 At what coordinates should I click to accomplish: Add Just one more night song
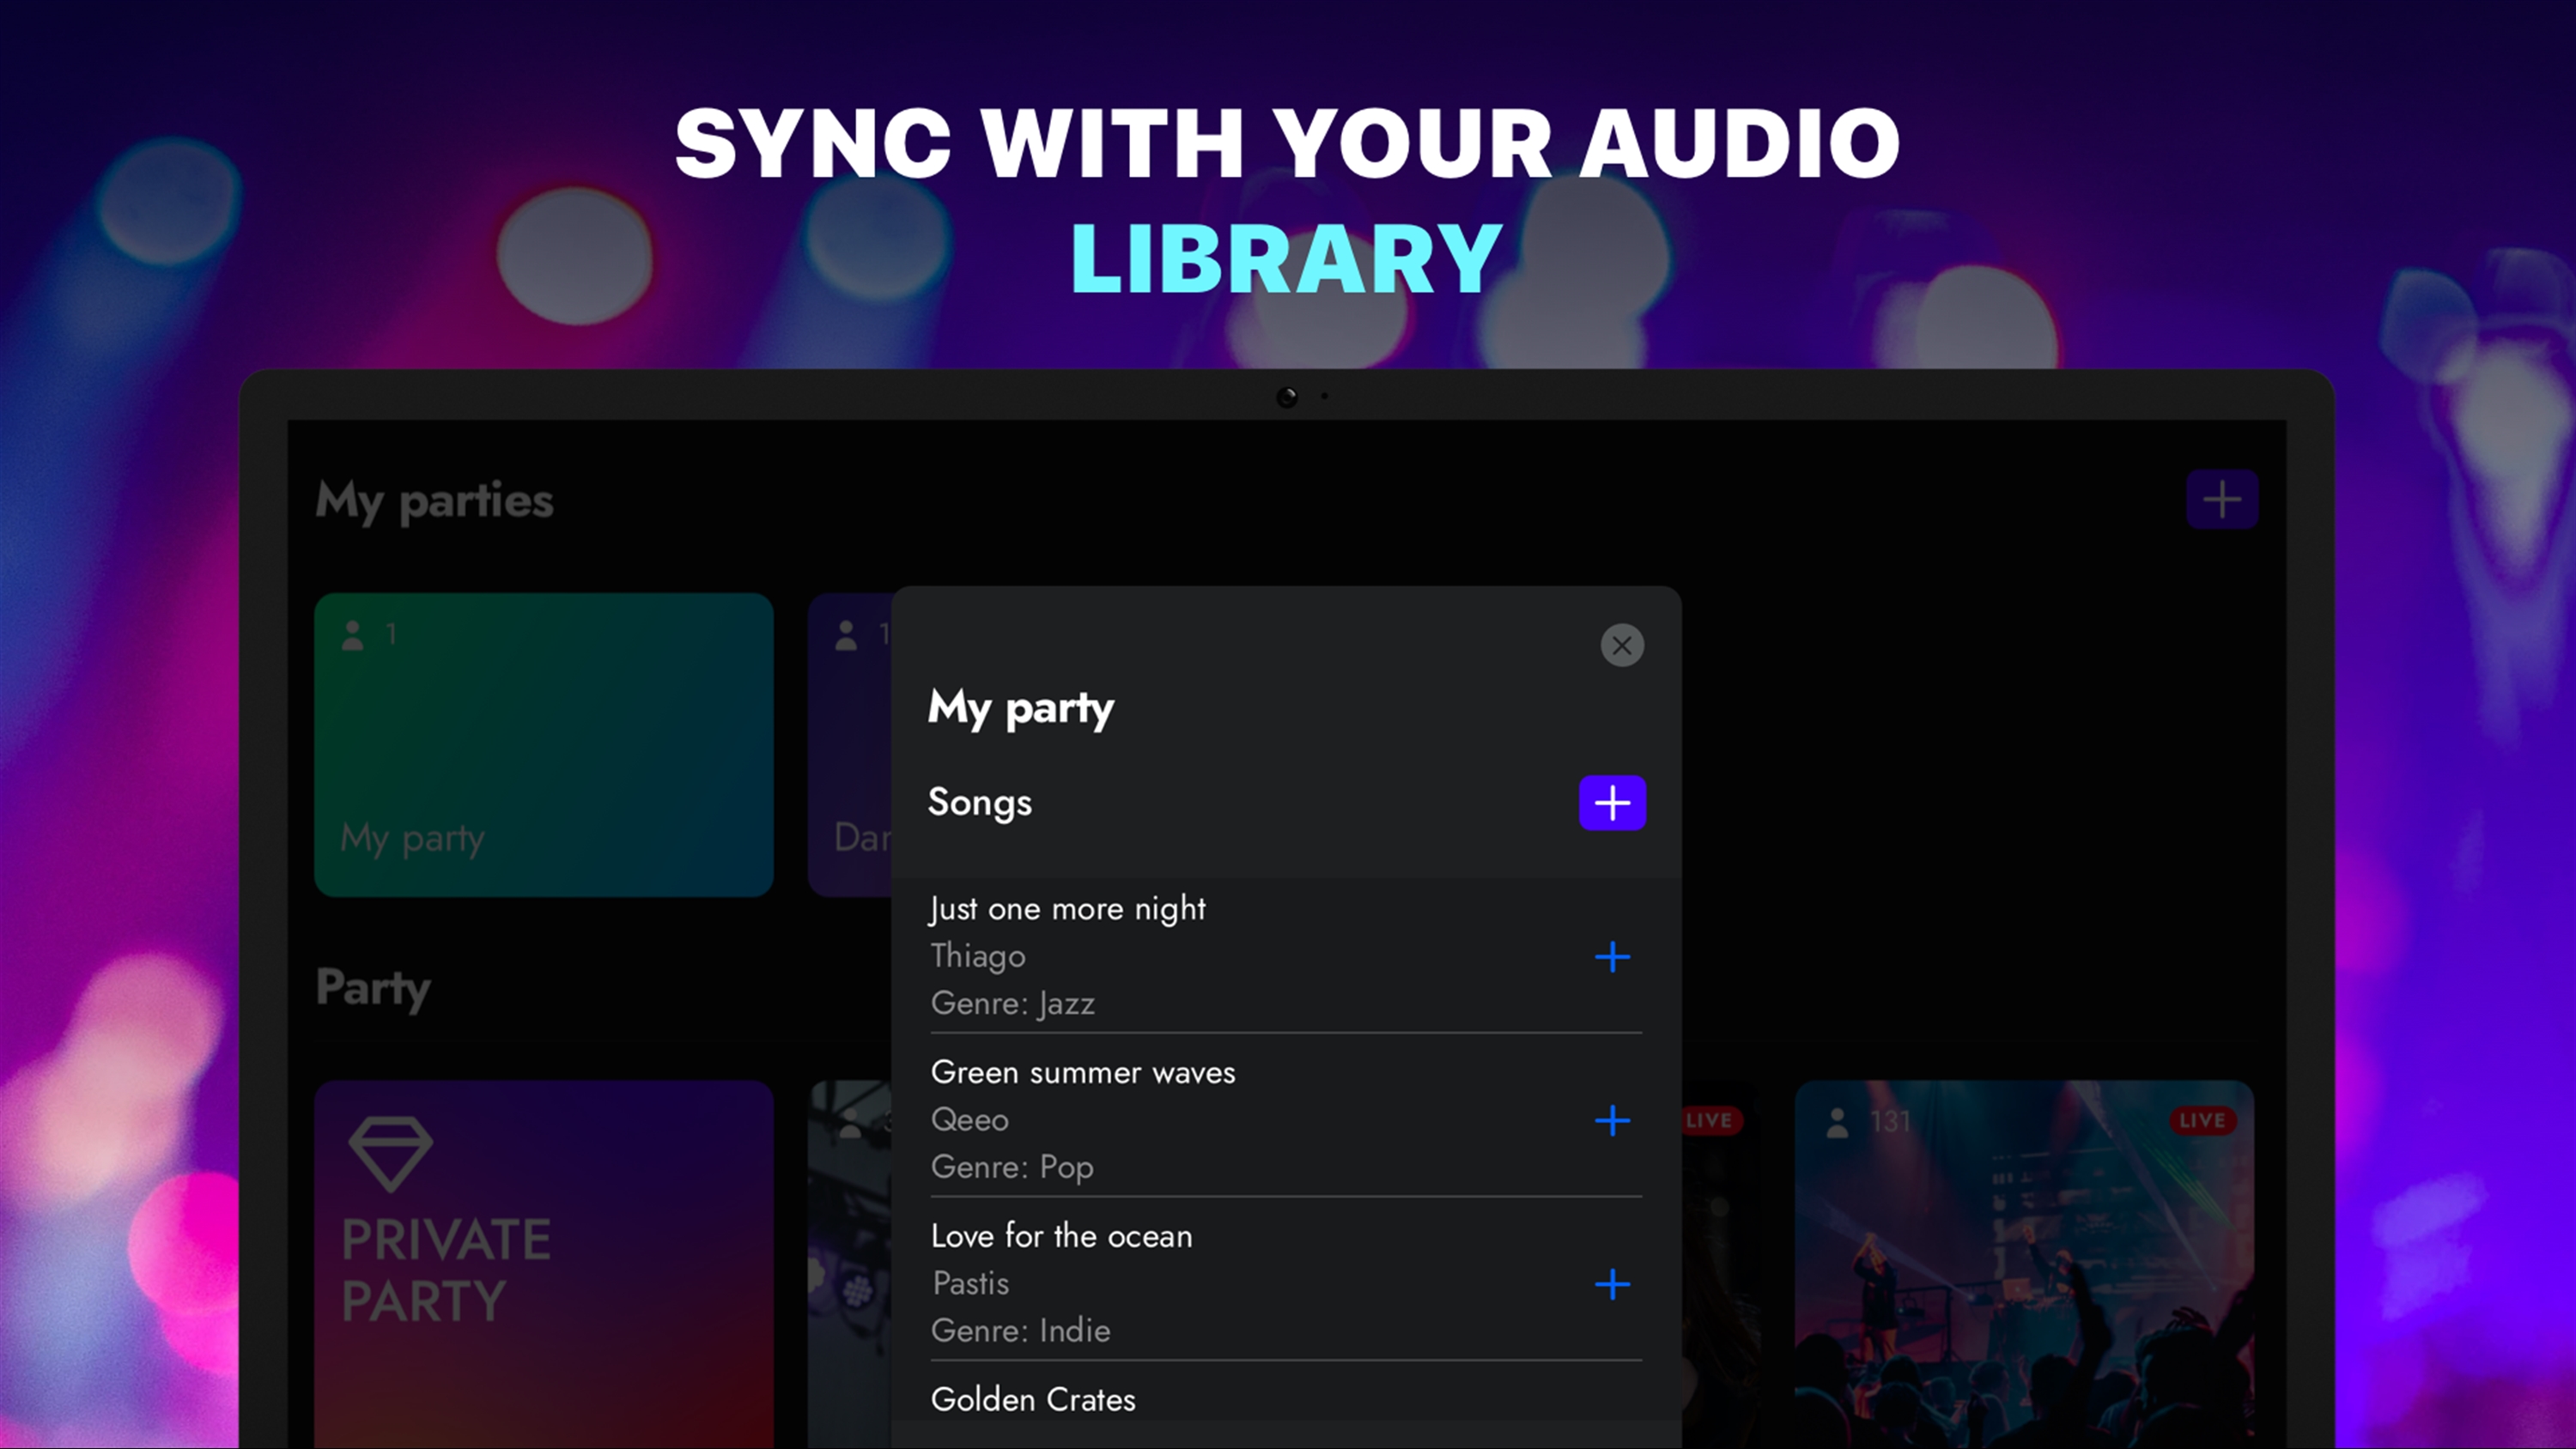click(1611, 957)
